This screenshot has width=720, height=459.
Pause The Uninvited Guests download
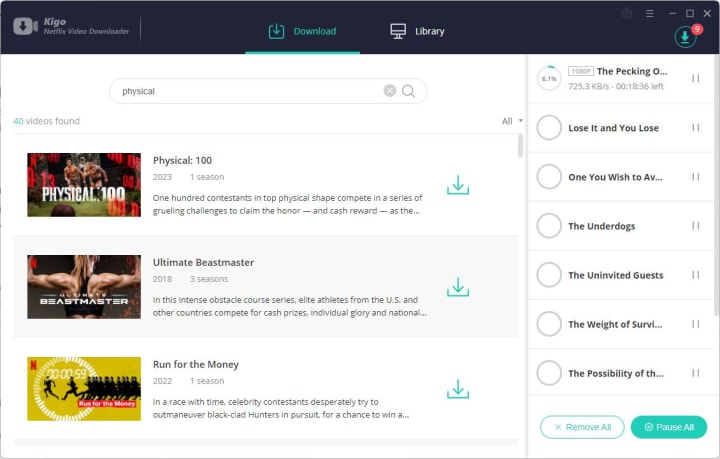(x=696, y=275)
